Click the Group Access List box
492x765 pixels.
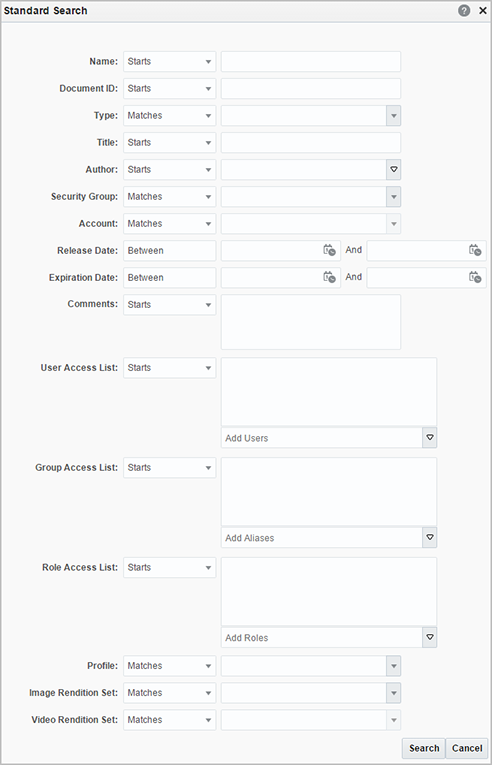(329, 492)
